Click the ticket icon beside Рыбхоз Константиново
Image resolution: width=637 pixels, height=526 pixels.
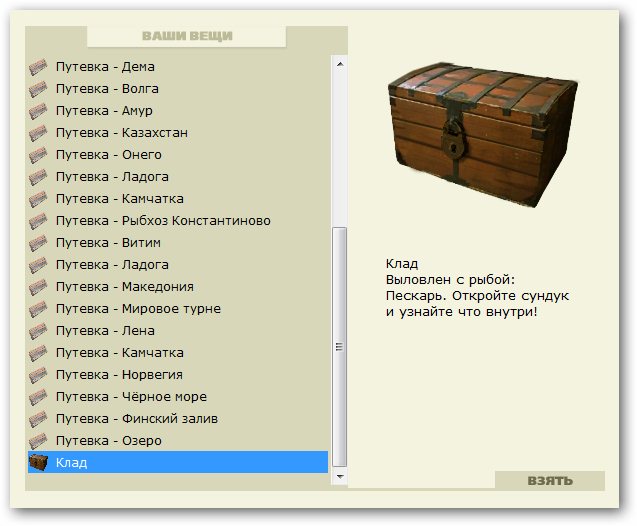[x=38, y=221]
